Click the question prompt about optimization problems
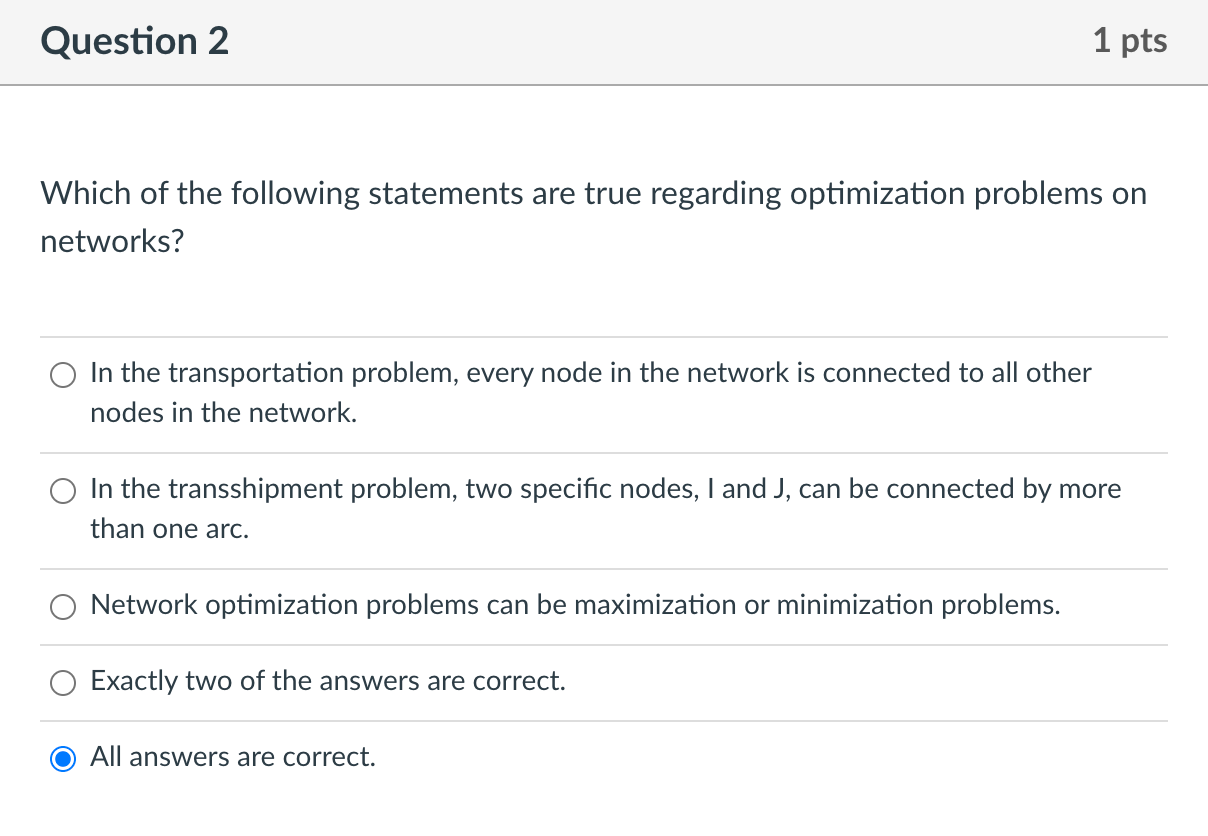The image size is (1208, 836). [593, 193]
